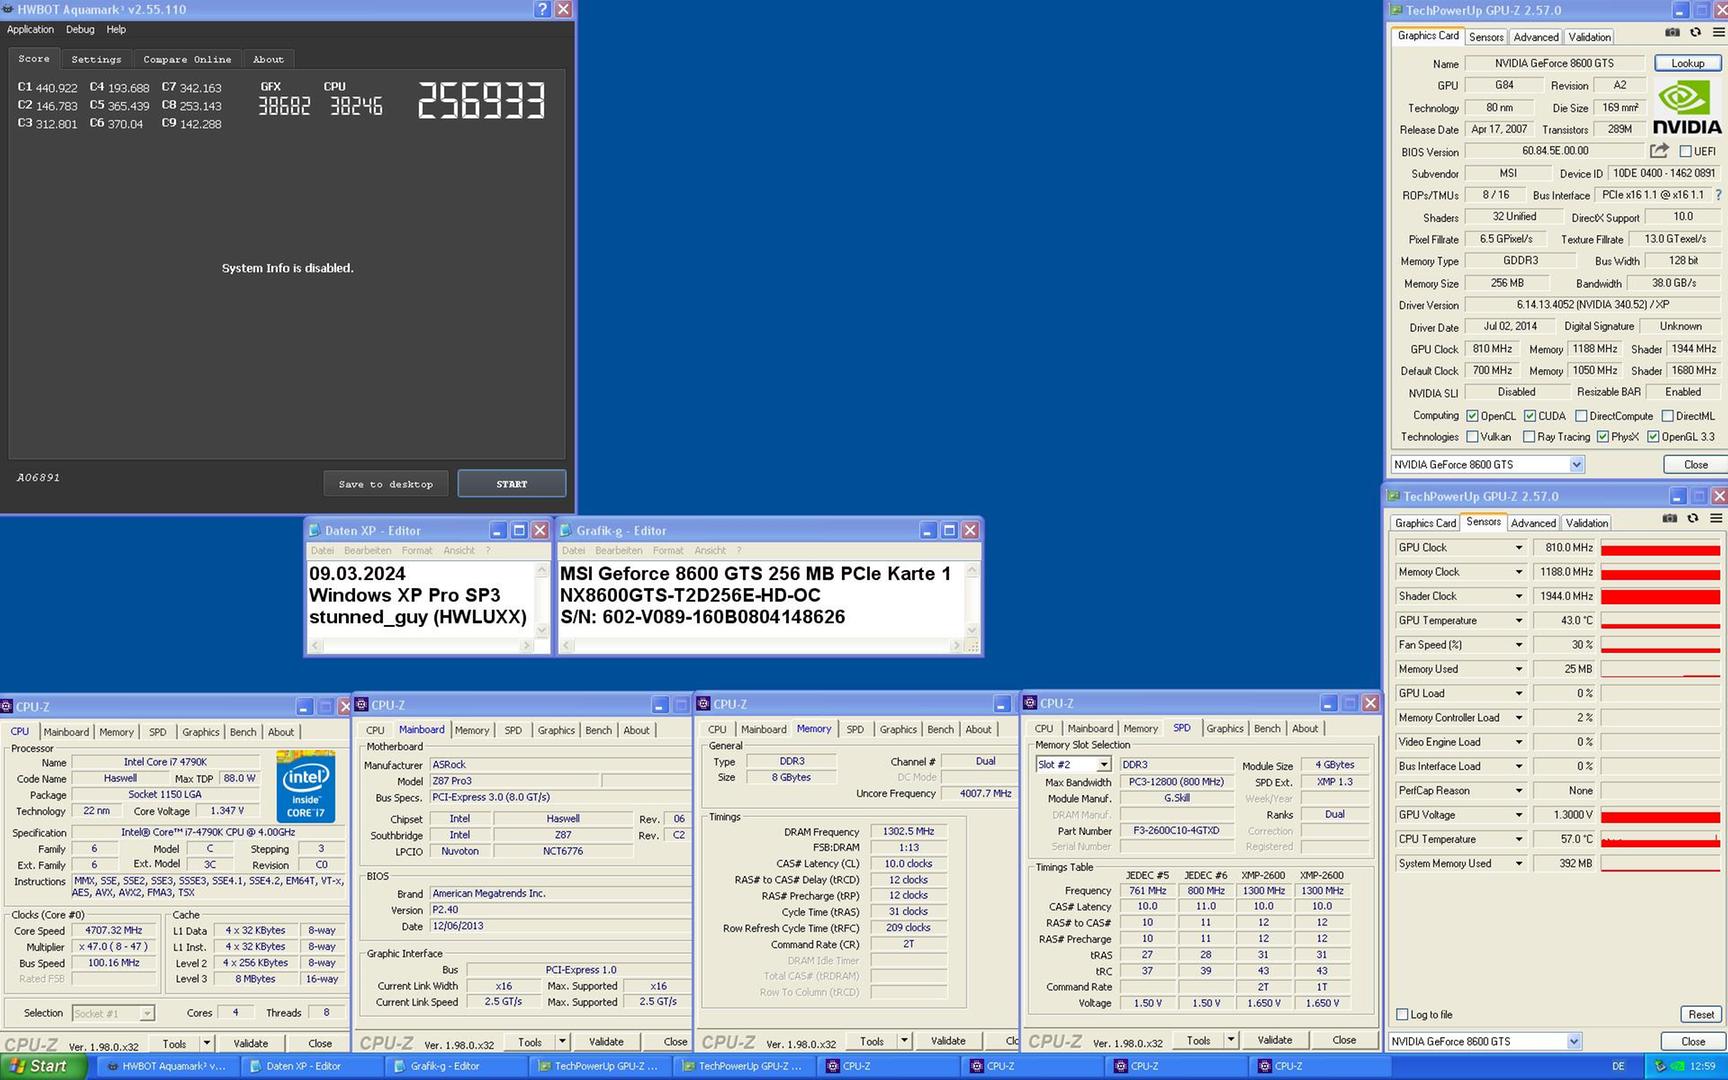Click the refresh icon in the GPU-Z Sensors window
The image size is (1728, 1080).
point(1693,519)
